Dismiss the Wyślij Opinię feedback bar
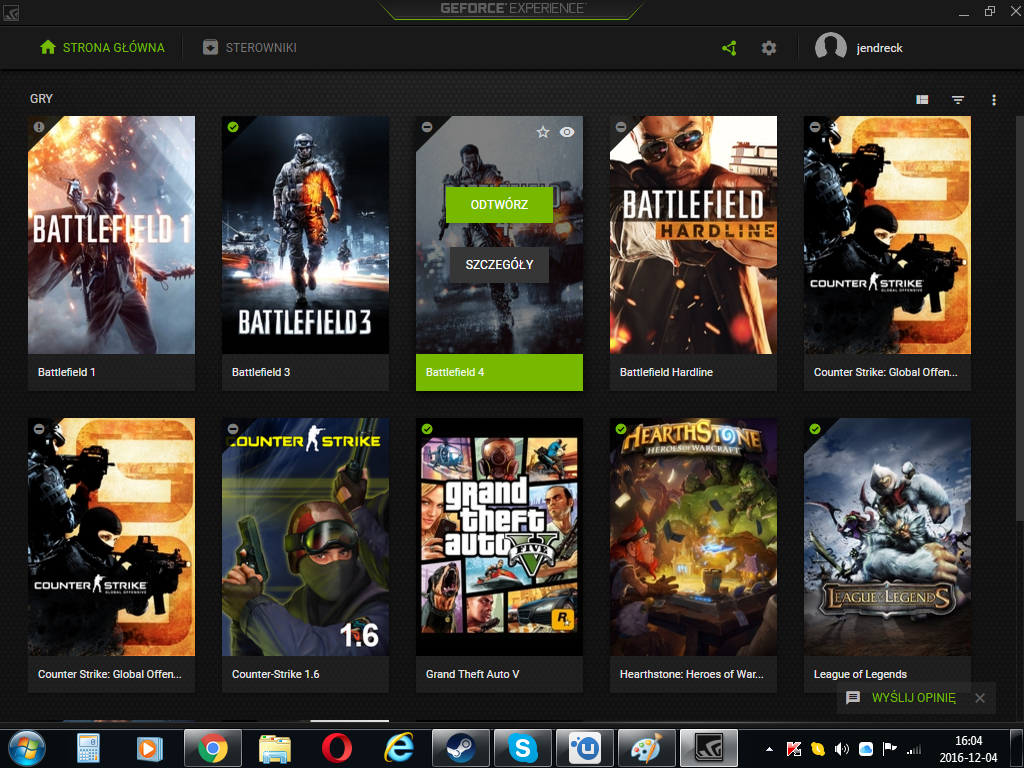Screen dimensions: 1024x768 (x=980, y=697)
